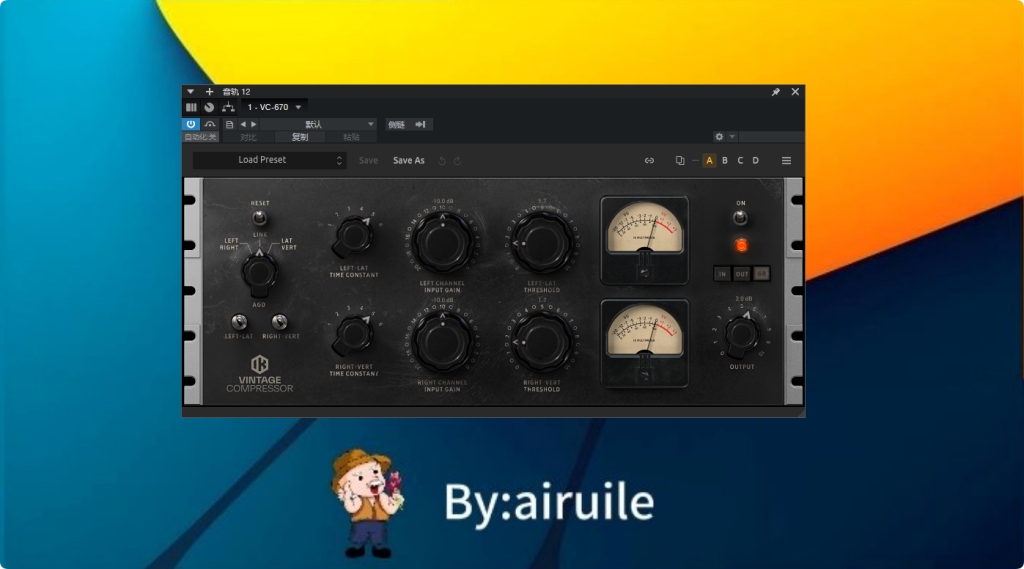The image size is (1024, 569).
Task: Open the 默认 preset dropdown
Action: point(317,124)
